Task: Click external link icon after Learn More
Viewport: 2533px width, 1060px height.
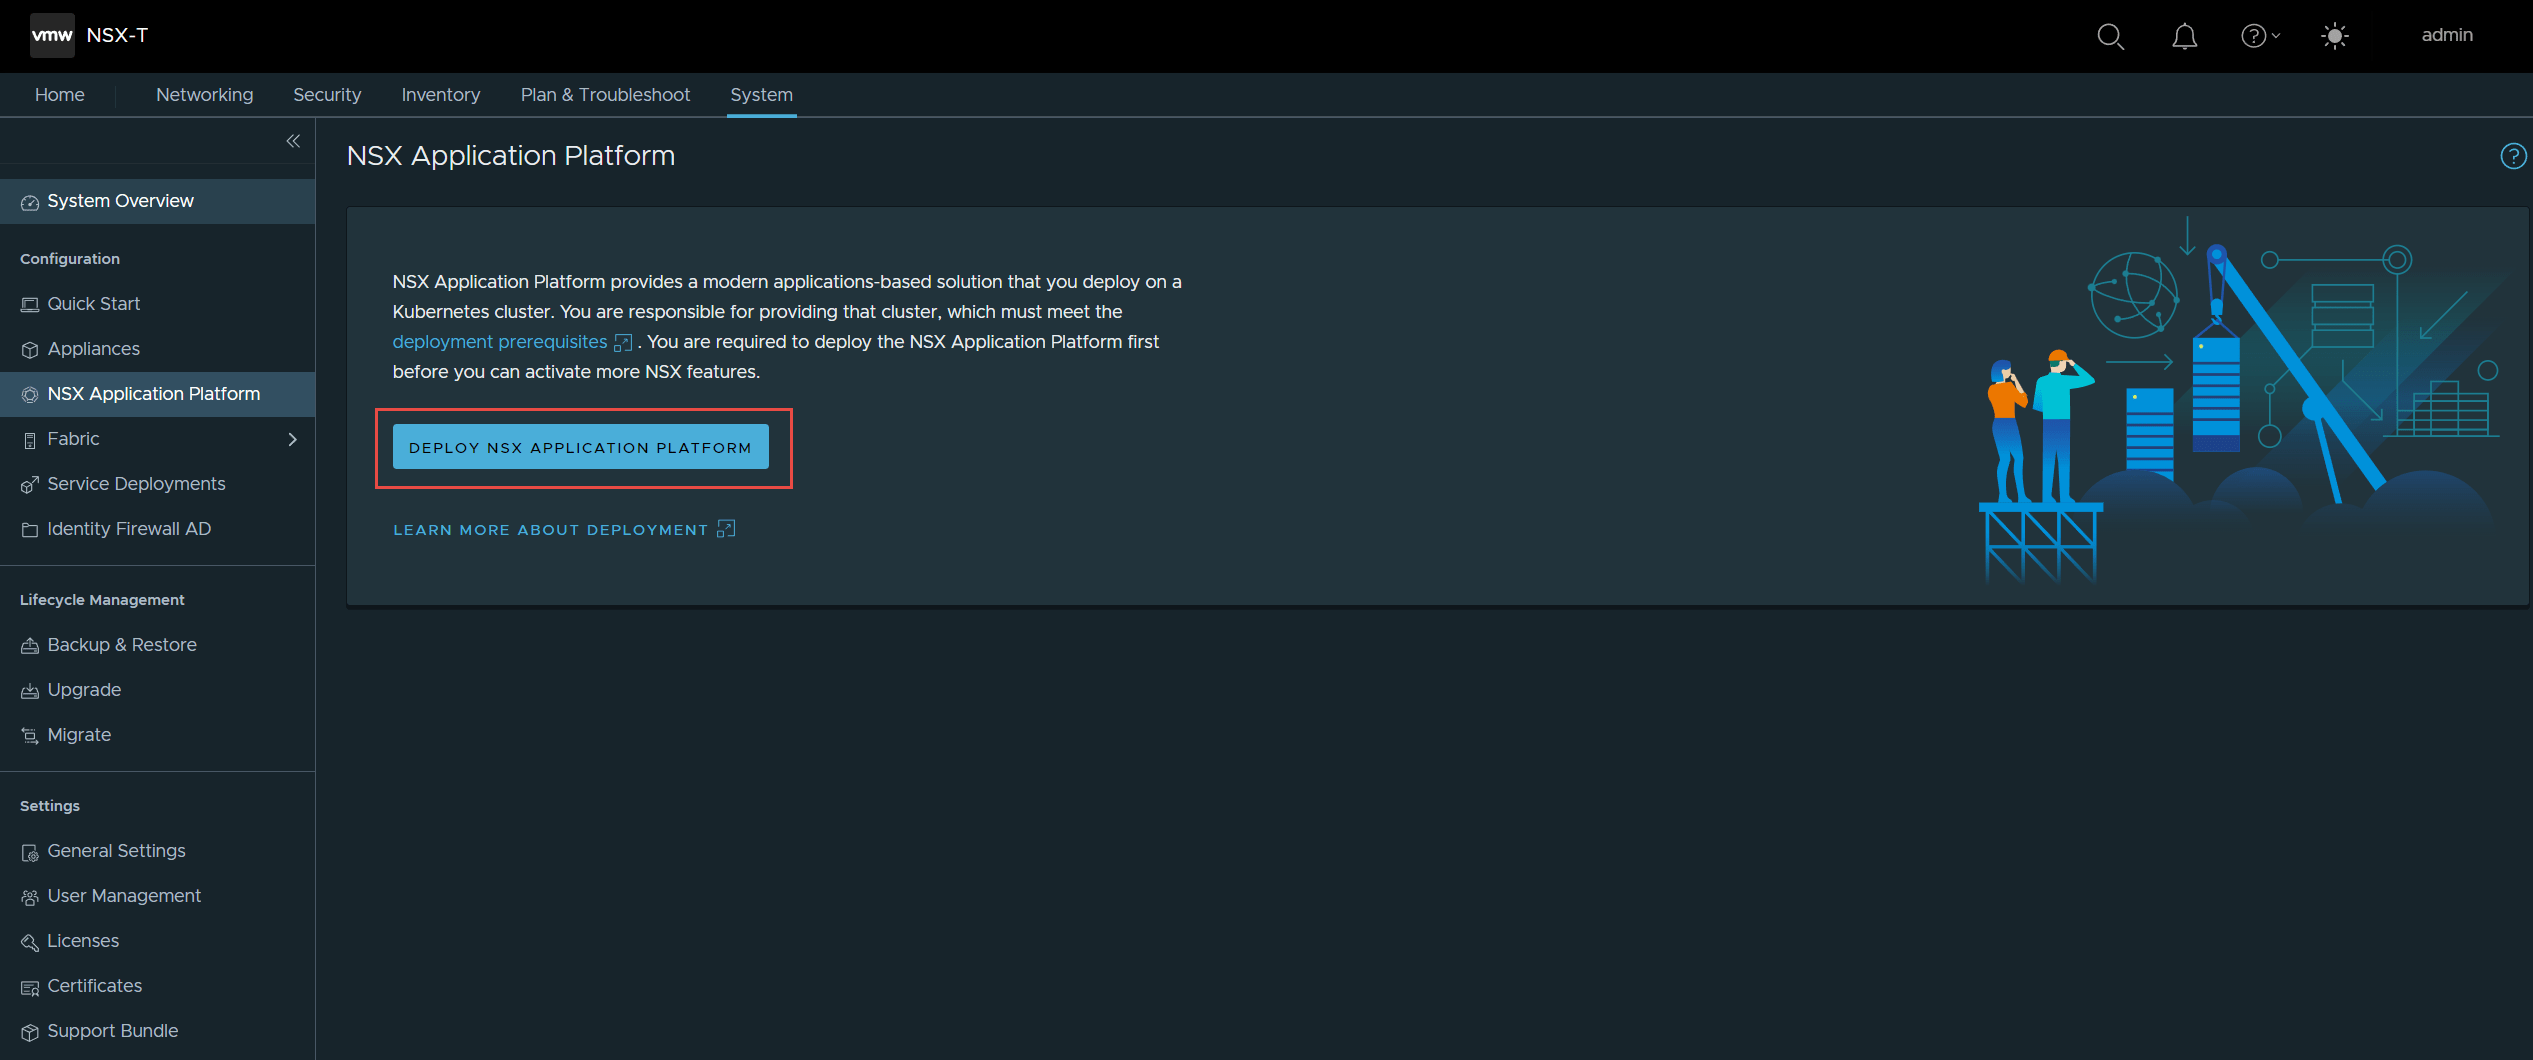Action: (x=726, y=529)
